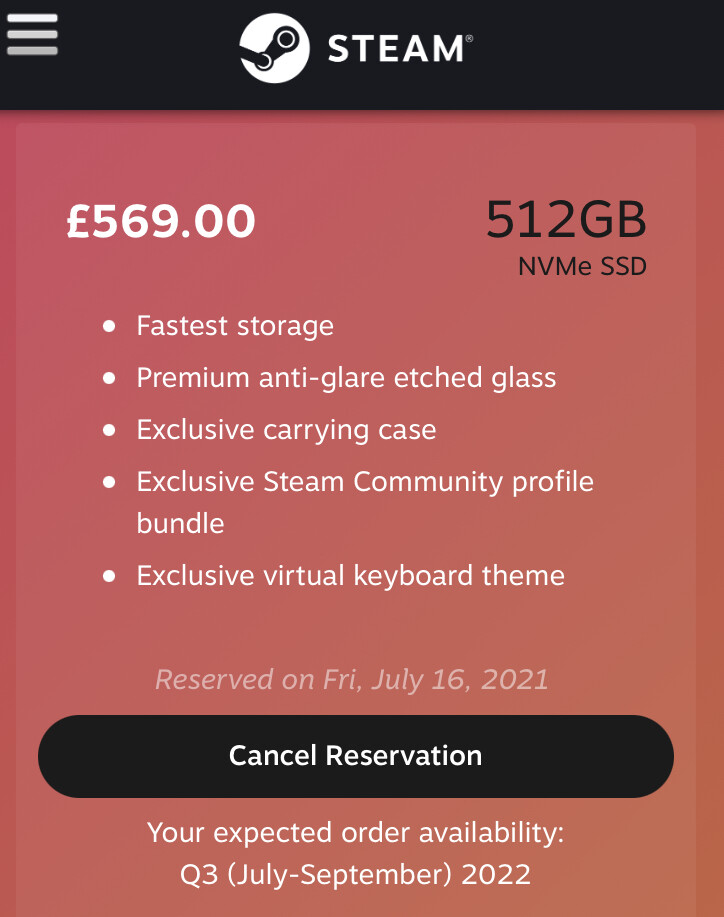724x917 pixels.
Task: Click "Premium anti-glare etched glass" feature
Action: pyautogui.click(x=346, y=378)
